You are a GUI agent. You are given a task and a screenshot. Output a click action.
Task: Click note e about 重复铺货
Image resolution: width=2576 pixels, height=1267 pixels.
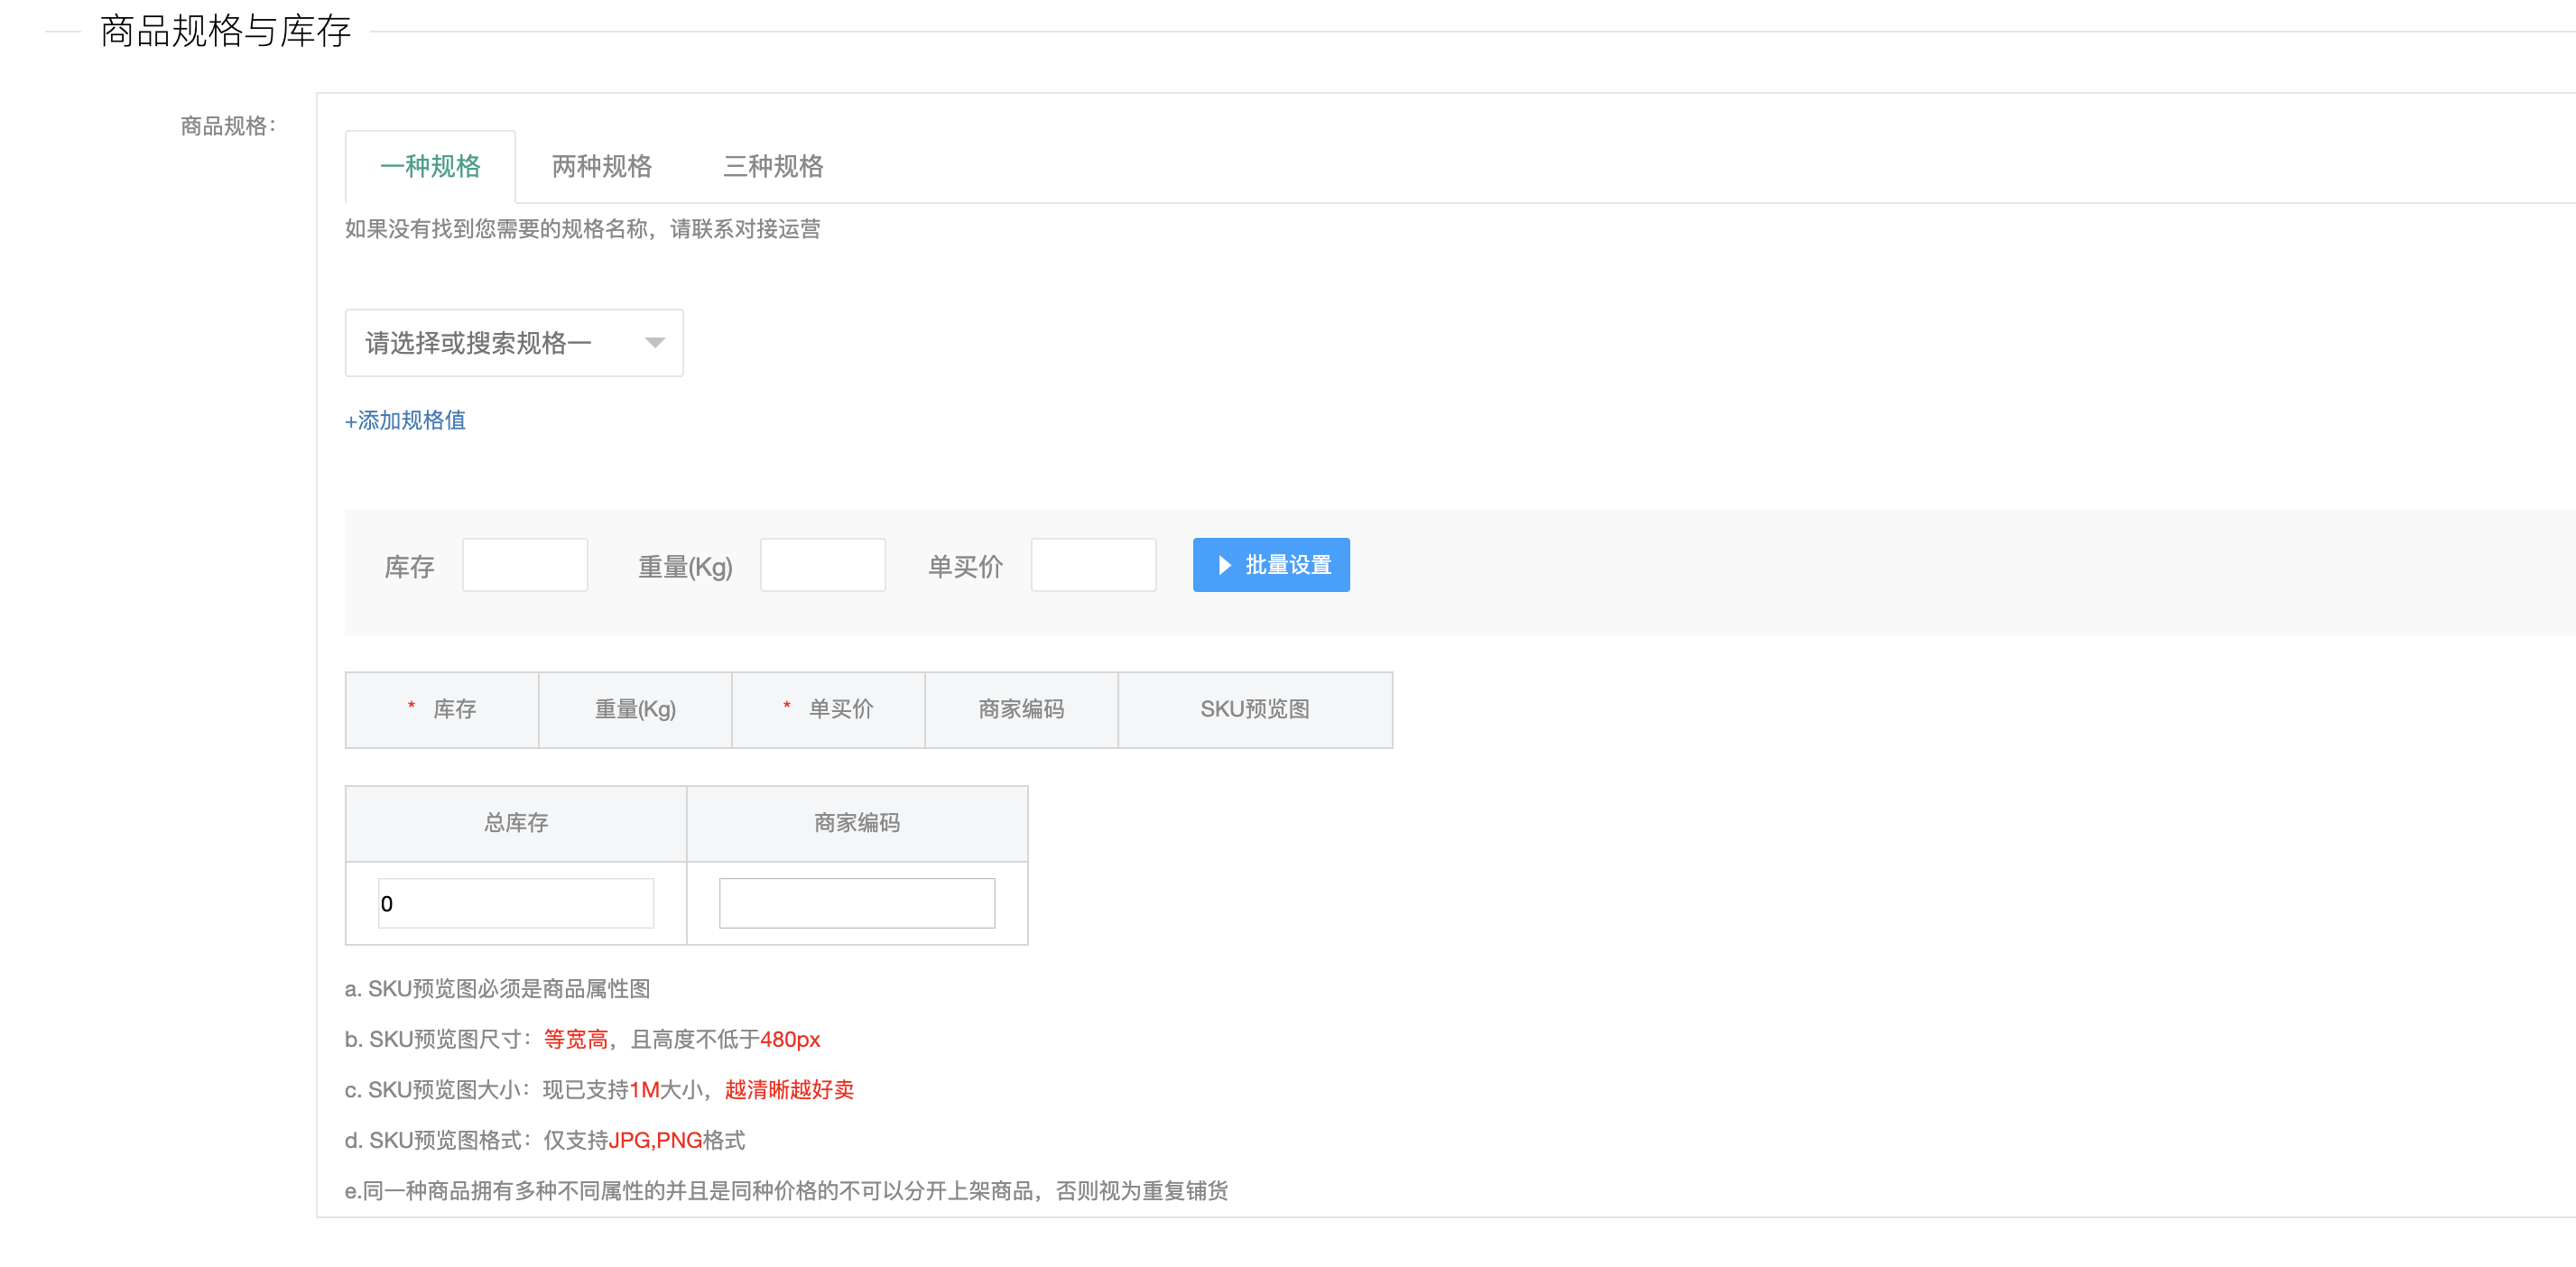click(x=786, y=1191)
